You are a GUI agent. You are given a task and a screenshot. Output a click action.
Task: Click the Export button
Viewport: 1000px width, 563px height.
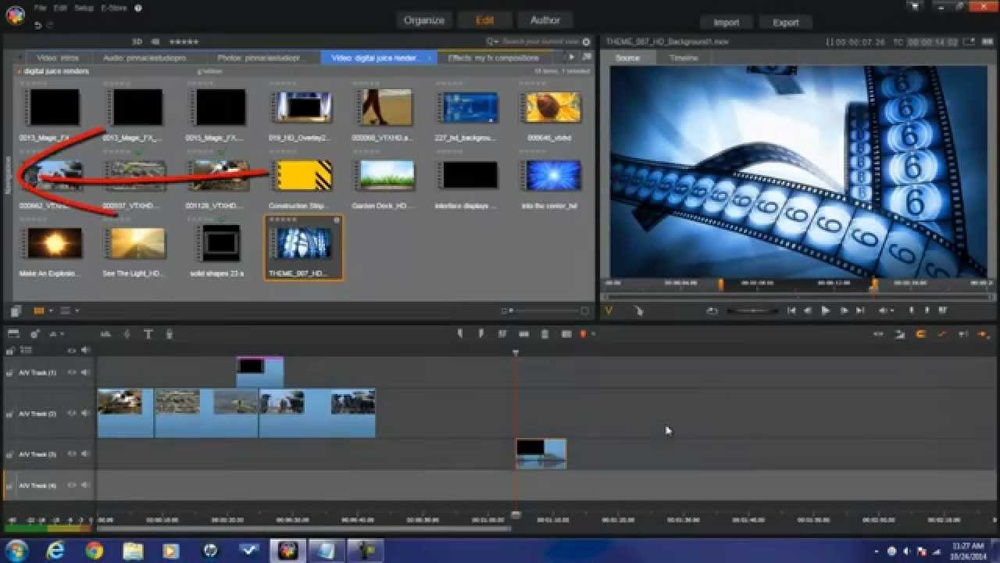pyautogui.click(x=786, y=22)
